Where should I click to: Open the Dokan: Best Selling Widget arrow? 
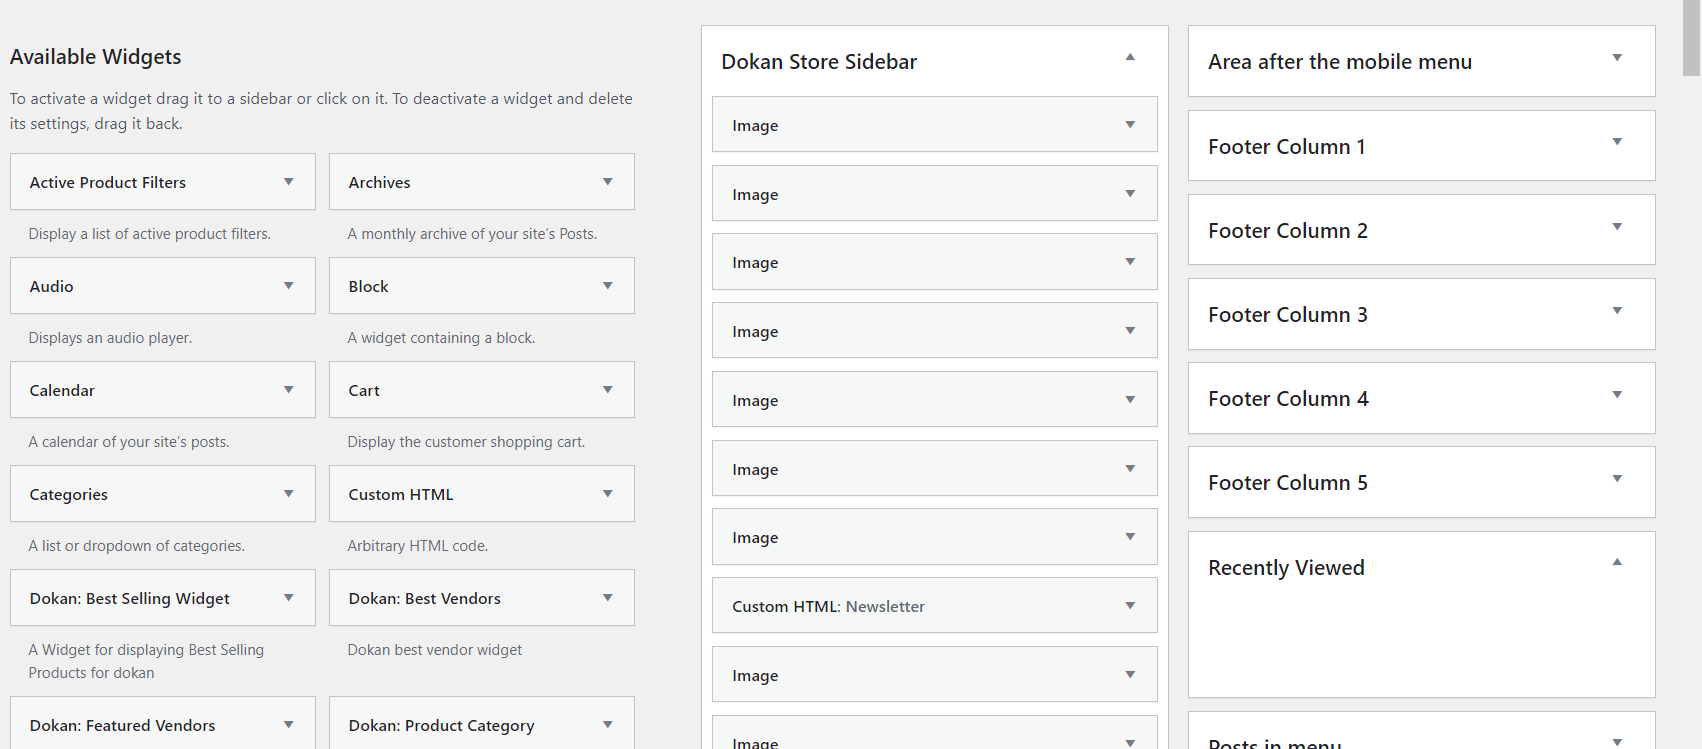click(x=288, y=598)
